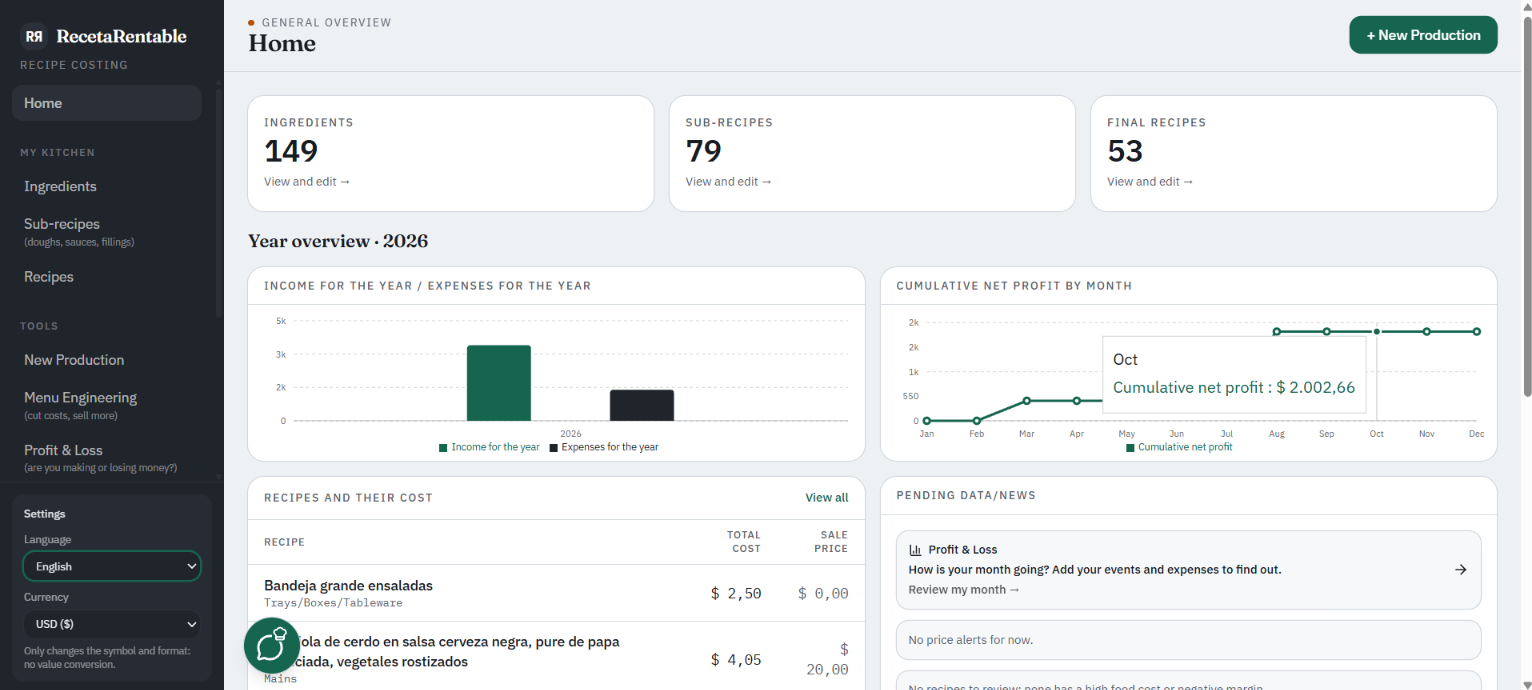Image resolution: width=1532 pixels, height=690 pixels.
Task: Open the Sub-recipes 79 card
Action: click(x=872, y=153)
